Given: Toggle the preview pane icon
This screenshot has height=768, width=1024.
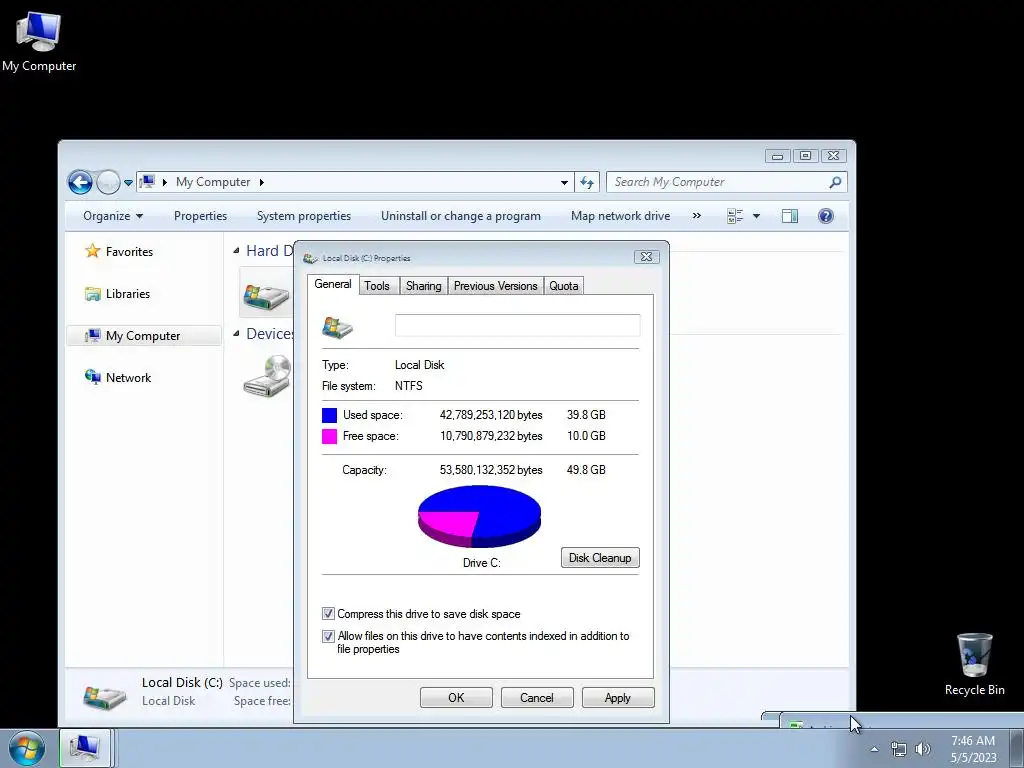Looking at the screenshot, I should click(x=790, y=216).
